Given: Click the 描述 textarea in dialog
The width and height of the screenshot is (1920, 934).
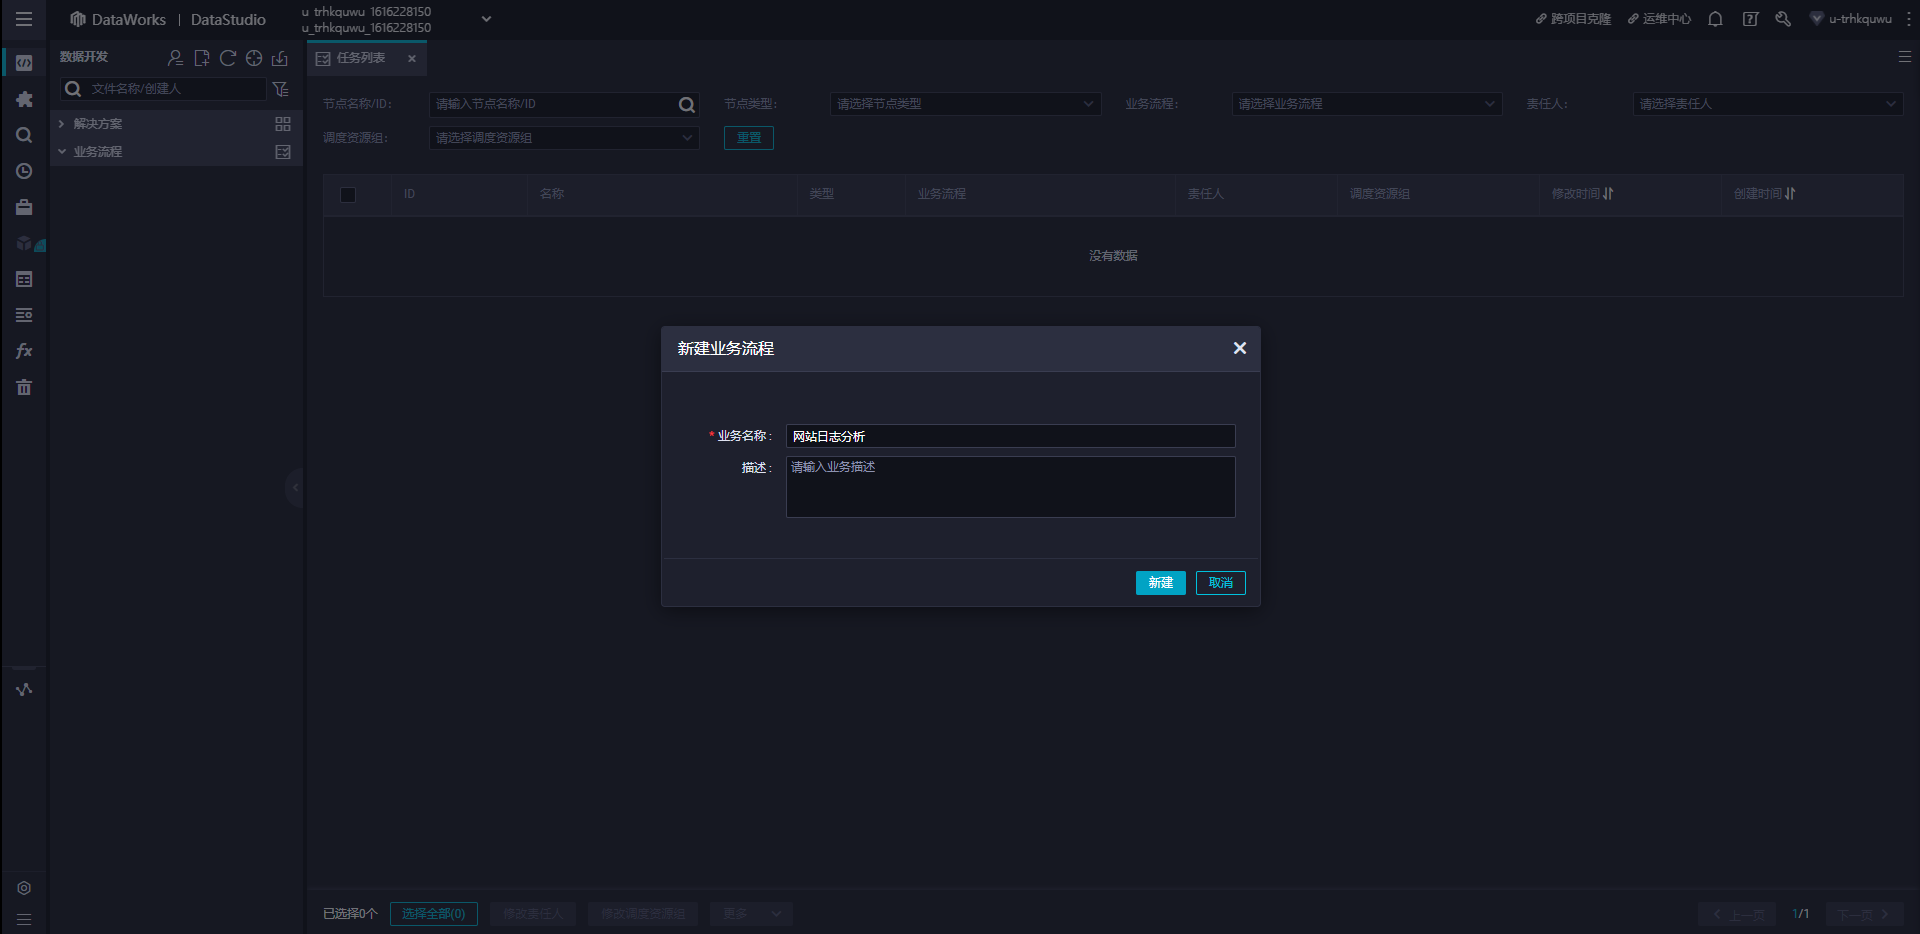Looking at the screenshot, I should [1011, 487].
